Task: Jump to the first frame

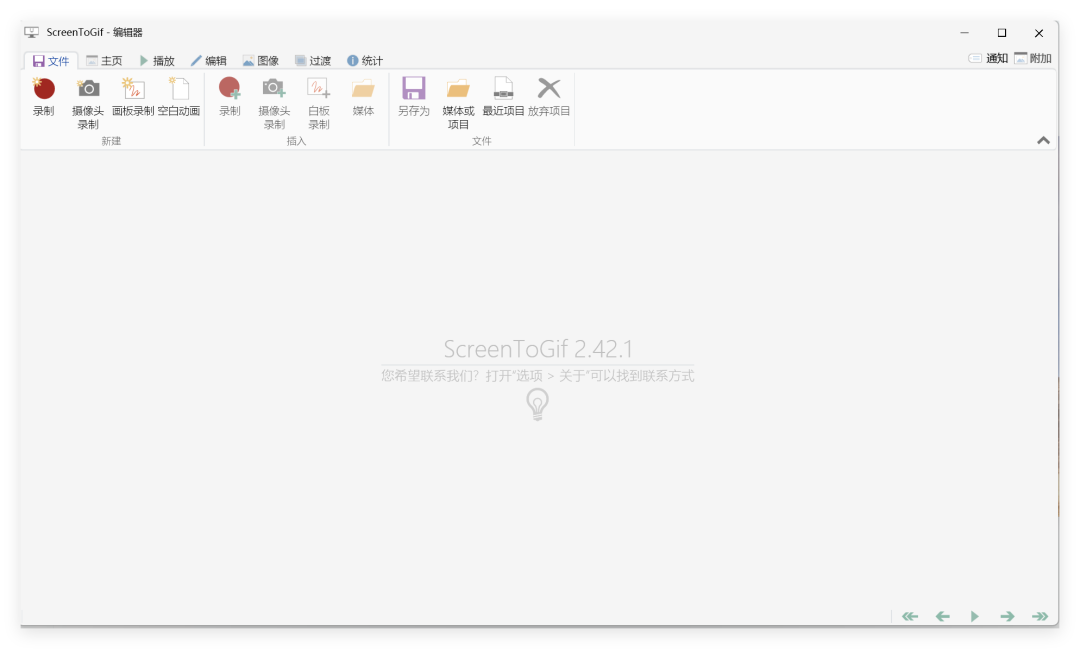Action: coord(910,616)
